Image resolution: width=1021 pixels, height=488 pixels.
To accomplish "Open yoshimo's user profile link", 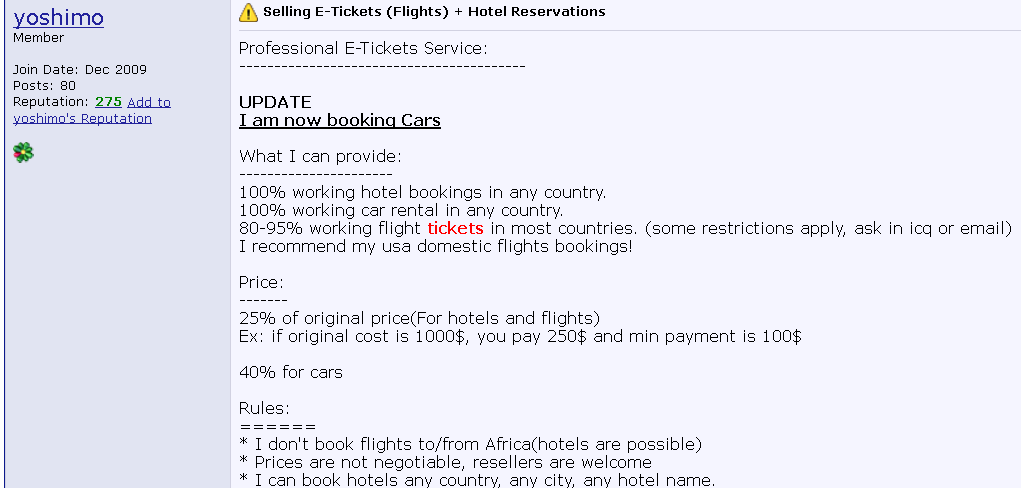I will pos(58,18).
